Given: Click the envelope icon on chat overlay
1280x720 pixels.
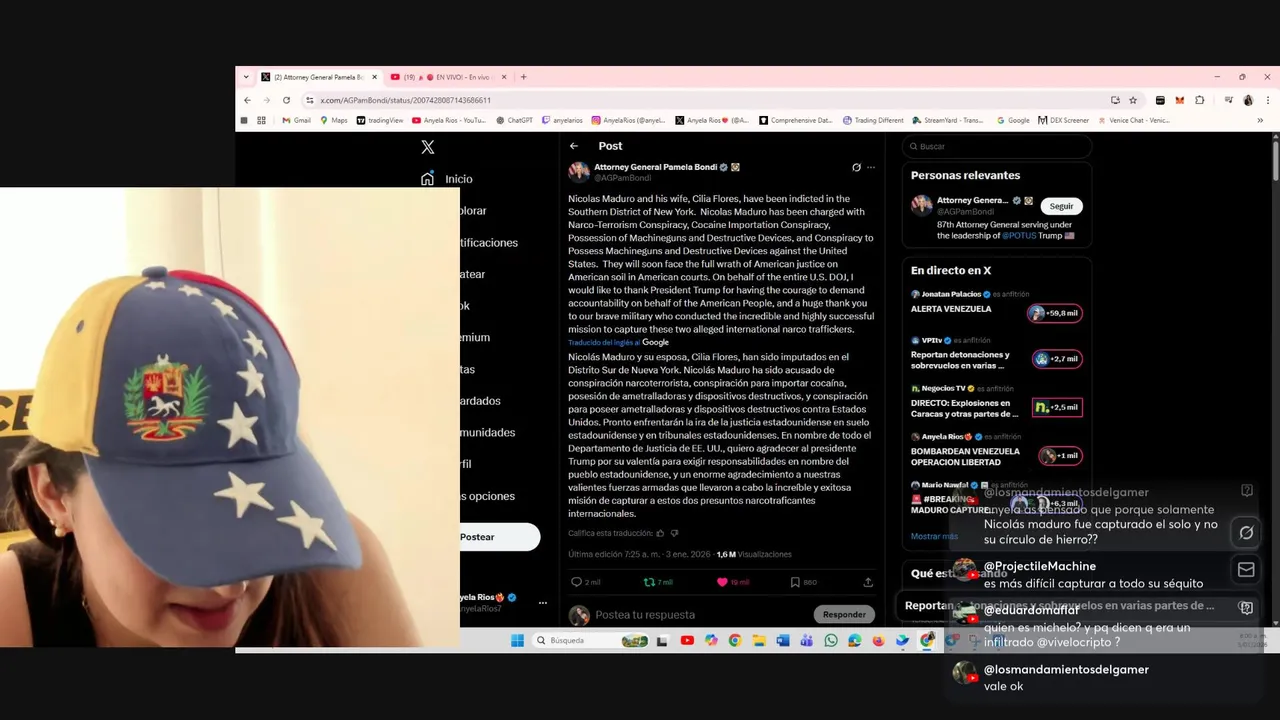Looking at the screenshot, I should click(1246, 570).
